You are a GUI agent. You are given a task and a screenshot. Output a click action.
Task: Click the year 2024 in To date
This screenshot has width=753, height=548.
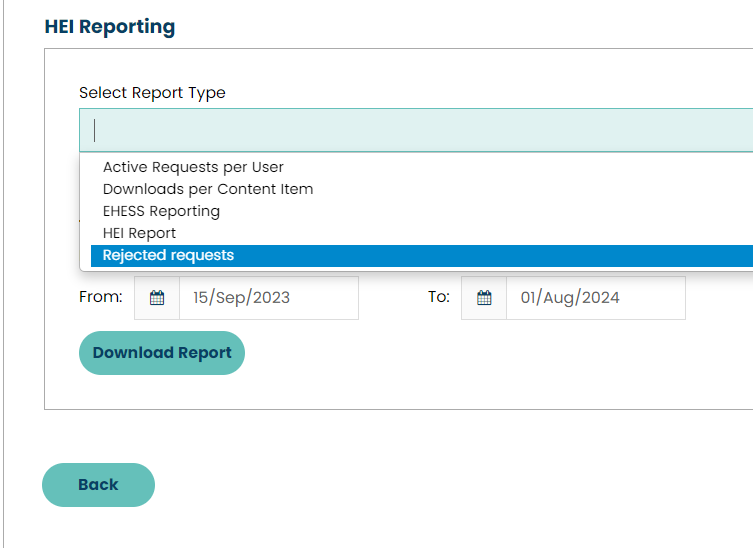[601, 298]
